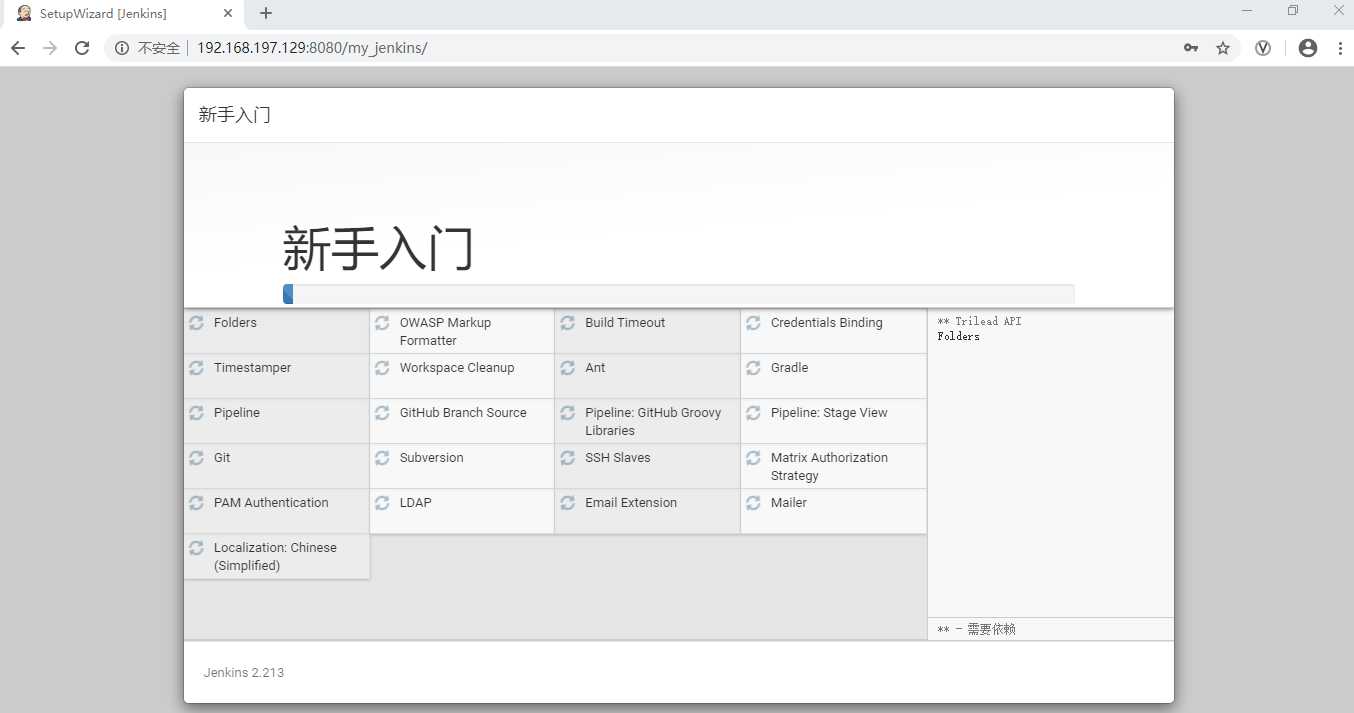Click the sync icon beside Folders
The height and width of the screenshot is (713, 1354).
(197, 323)
